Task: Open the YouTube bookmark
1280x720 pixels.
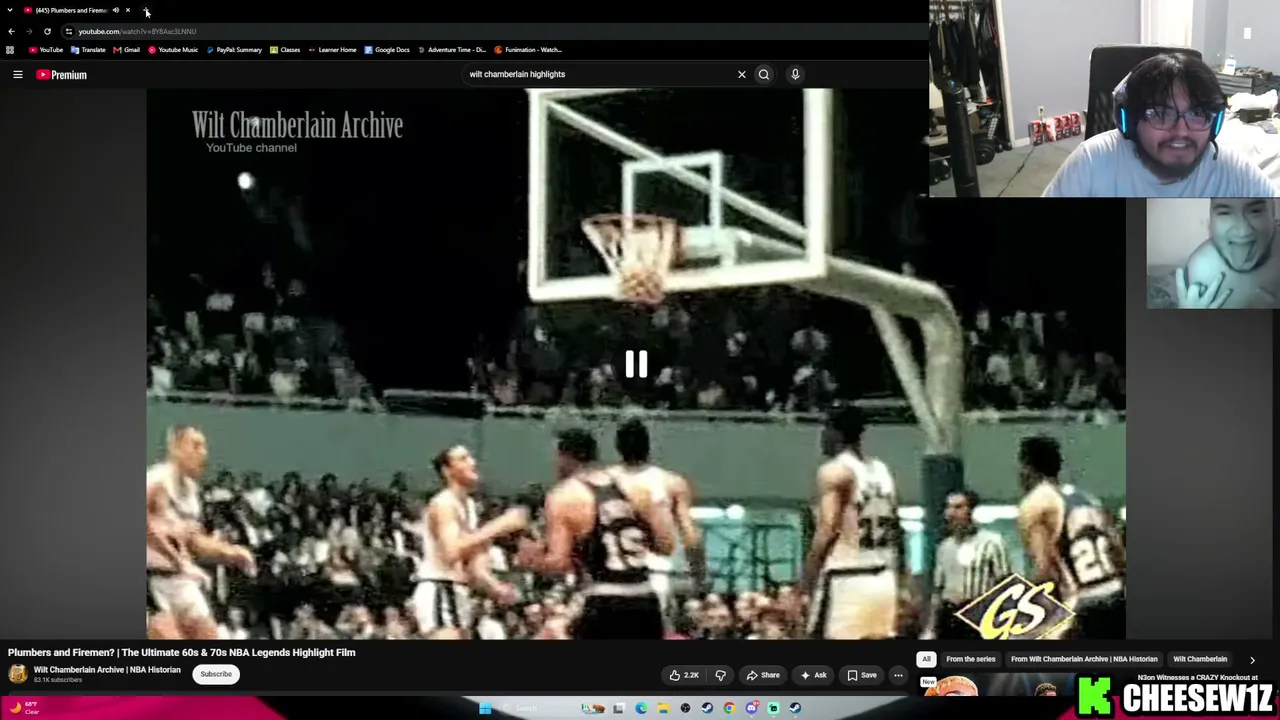Action: coord(46,50)
